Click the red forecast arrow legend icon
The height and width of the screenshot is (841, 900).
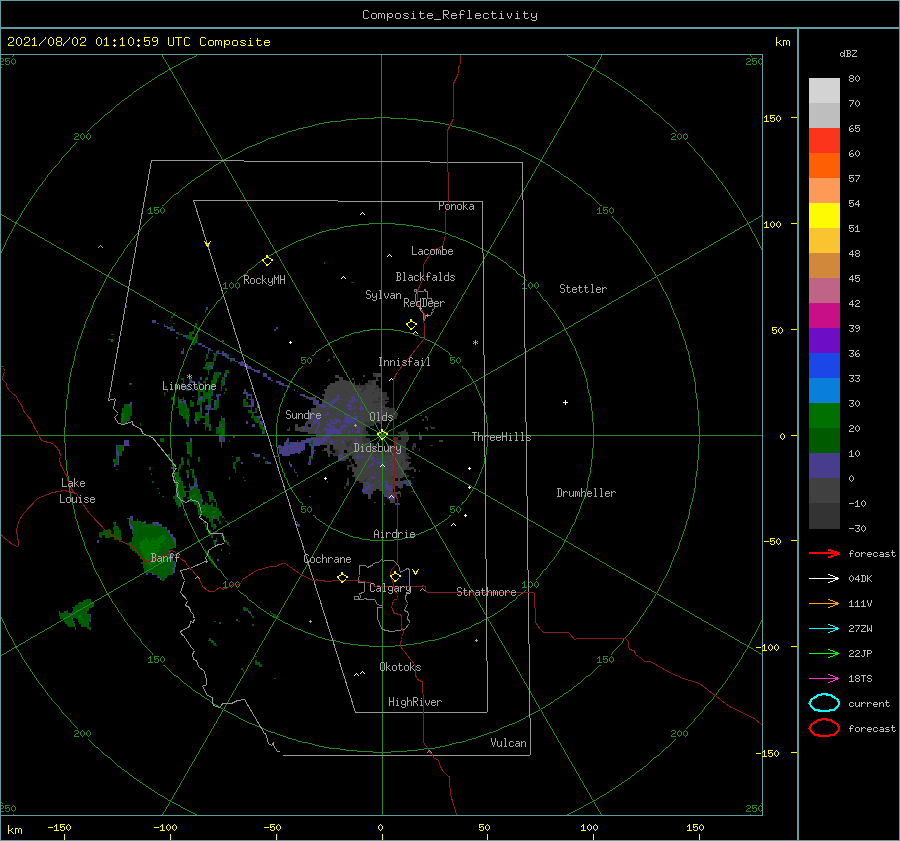tap(824, 553)
